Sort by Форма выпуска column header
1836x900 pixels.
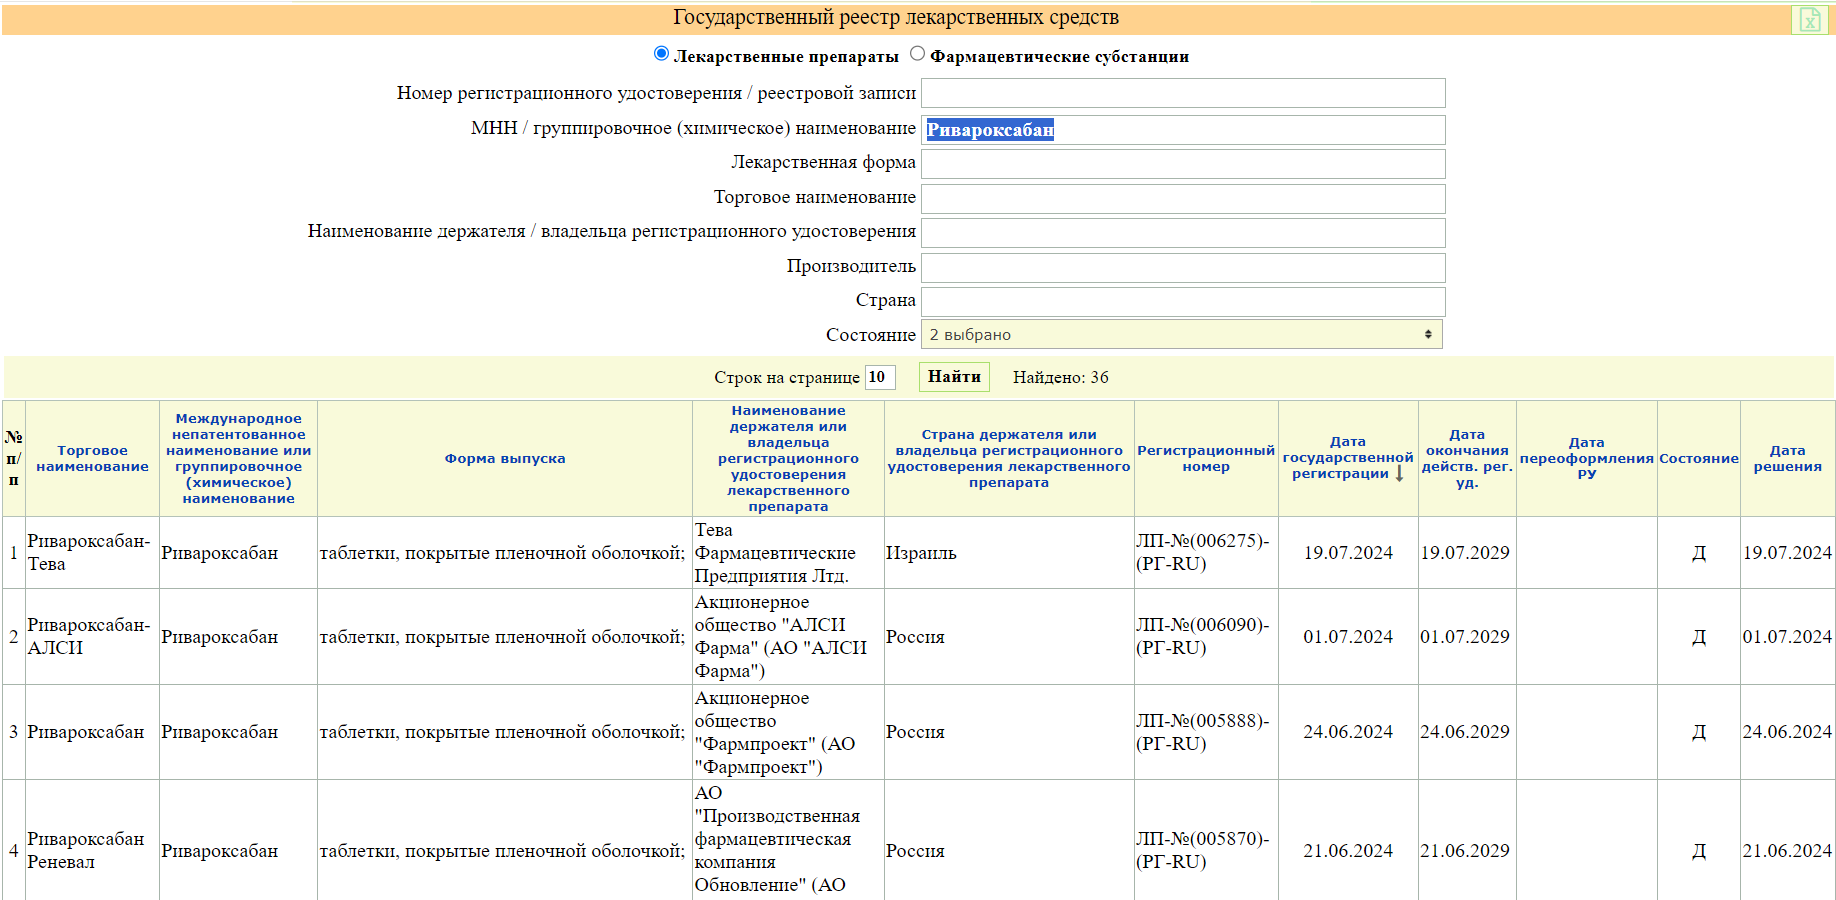click(x=505, y=459)
